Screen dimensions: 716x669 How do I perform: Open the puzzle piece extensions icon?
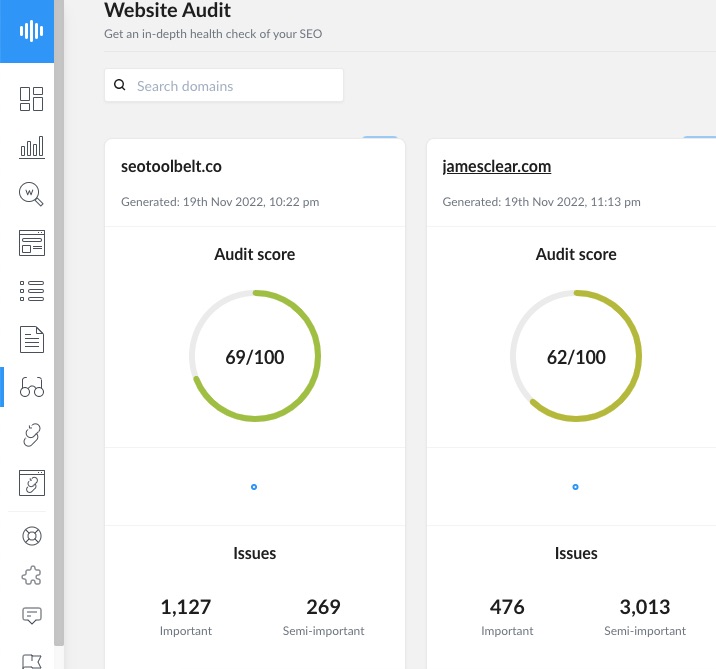tap(32, 575)
